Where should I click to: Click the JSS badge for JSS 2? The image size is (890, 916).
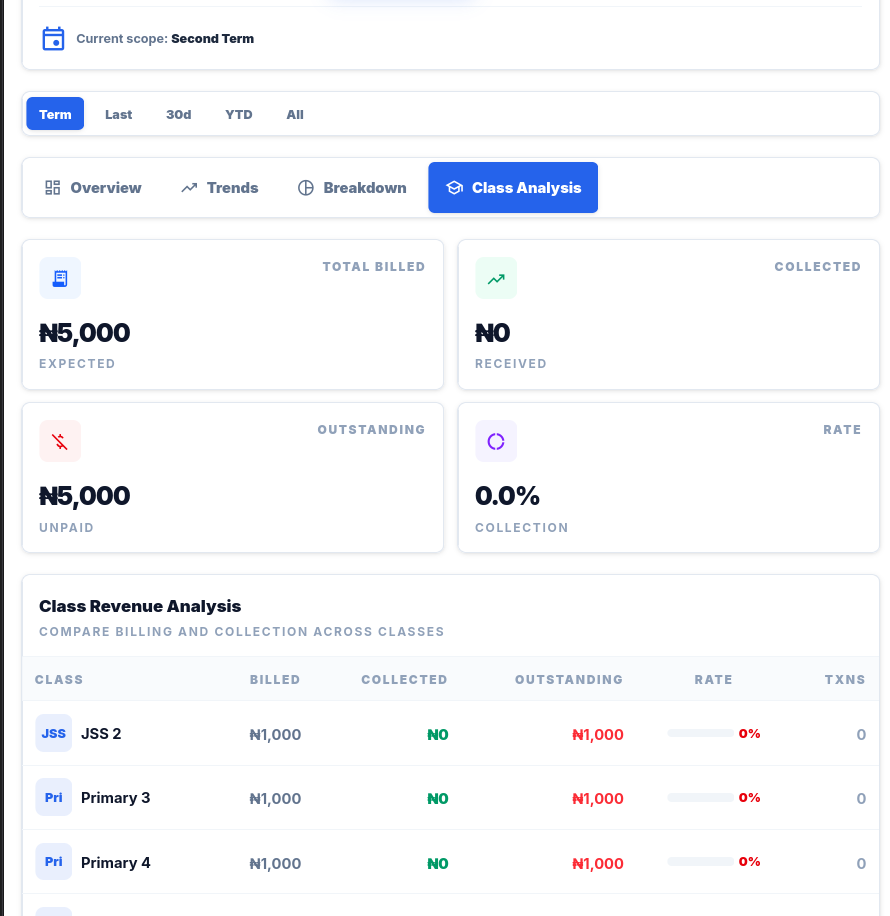point(54,733)
